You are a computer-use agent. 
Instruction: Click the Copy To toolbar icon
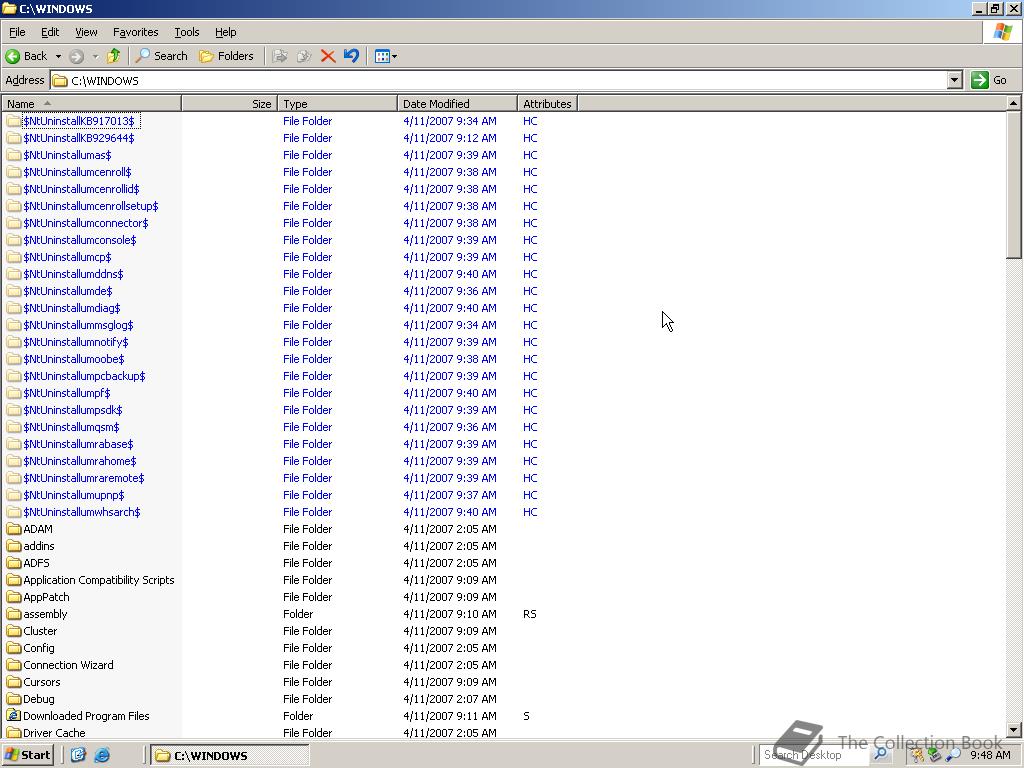[x=304, y=56]
